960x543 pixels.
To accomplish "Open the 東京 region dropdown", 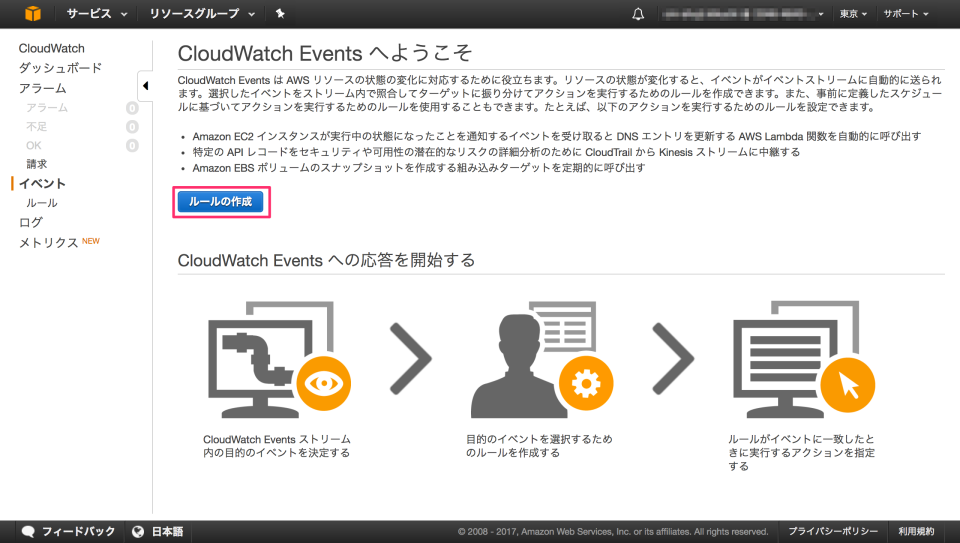I will pyautogui.click(x=853, y=13).
